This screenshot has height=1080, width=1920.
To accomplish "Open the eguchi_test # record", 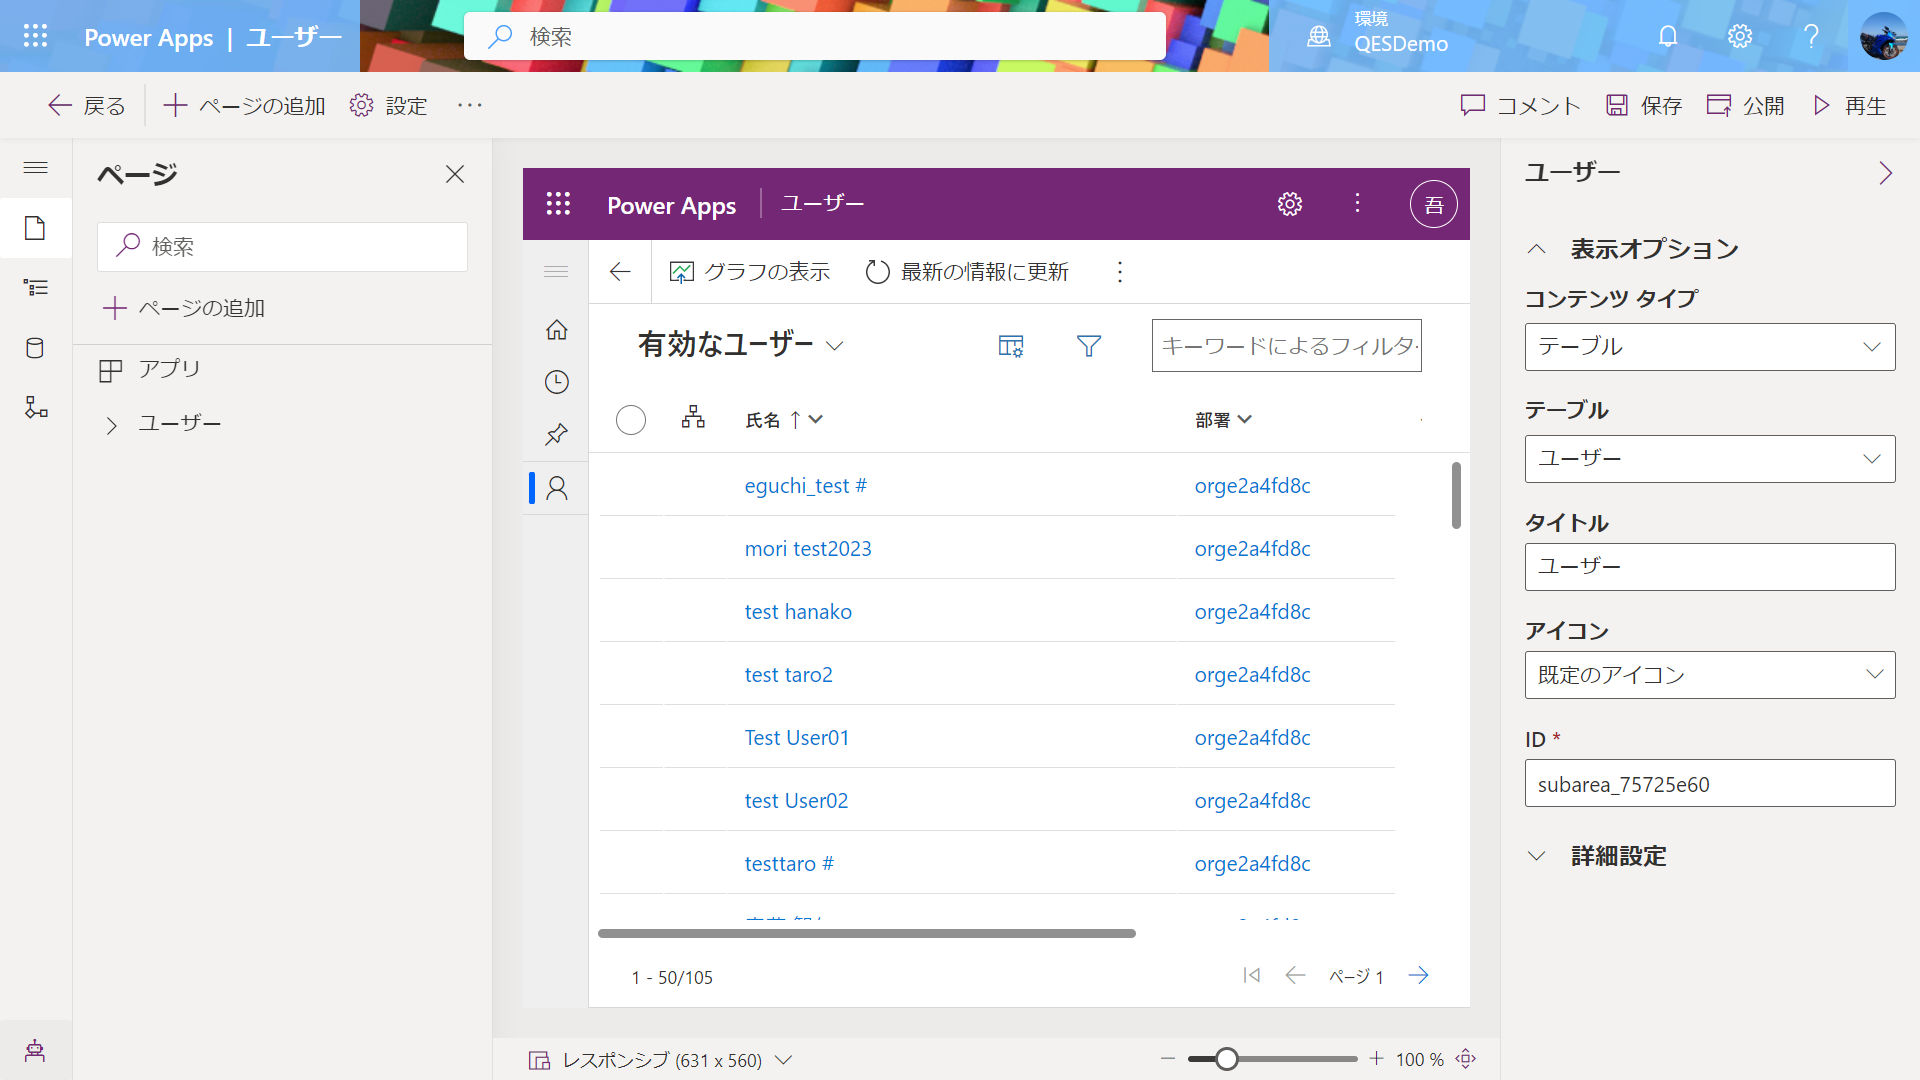I will pyautogui.click(x=805, y=486).
